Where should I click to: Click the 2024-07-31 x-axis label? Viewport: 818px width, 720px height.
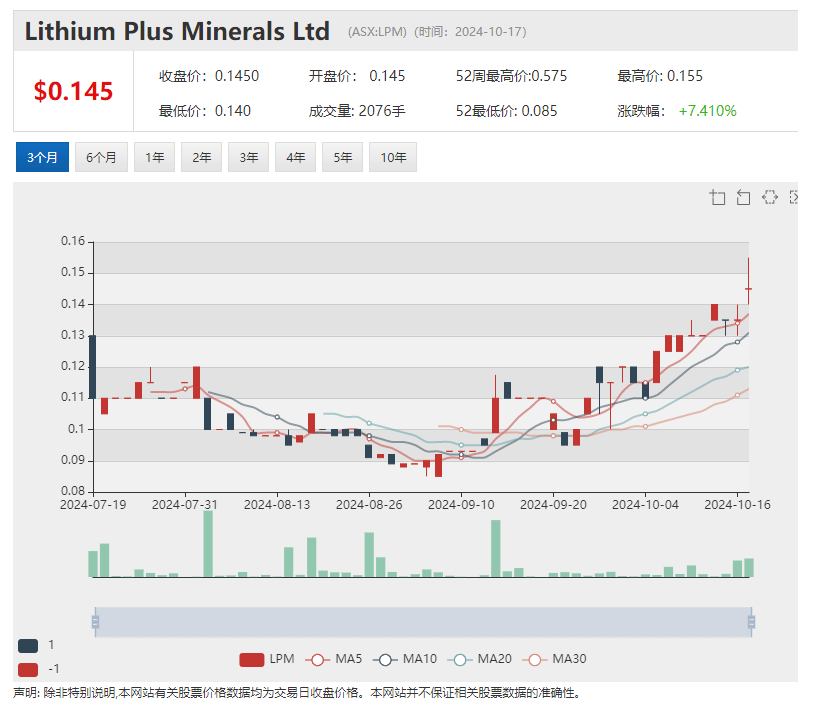point(185,505)
